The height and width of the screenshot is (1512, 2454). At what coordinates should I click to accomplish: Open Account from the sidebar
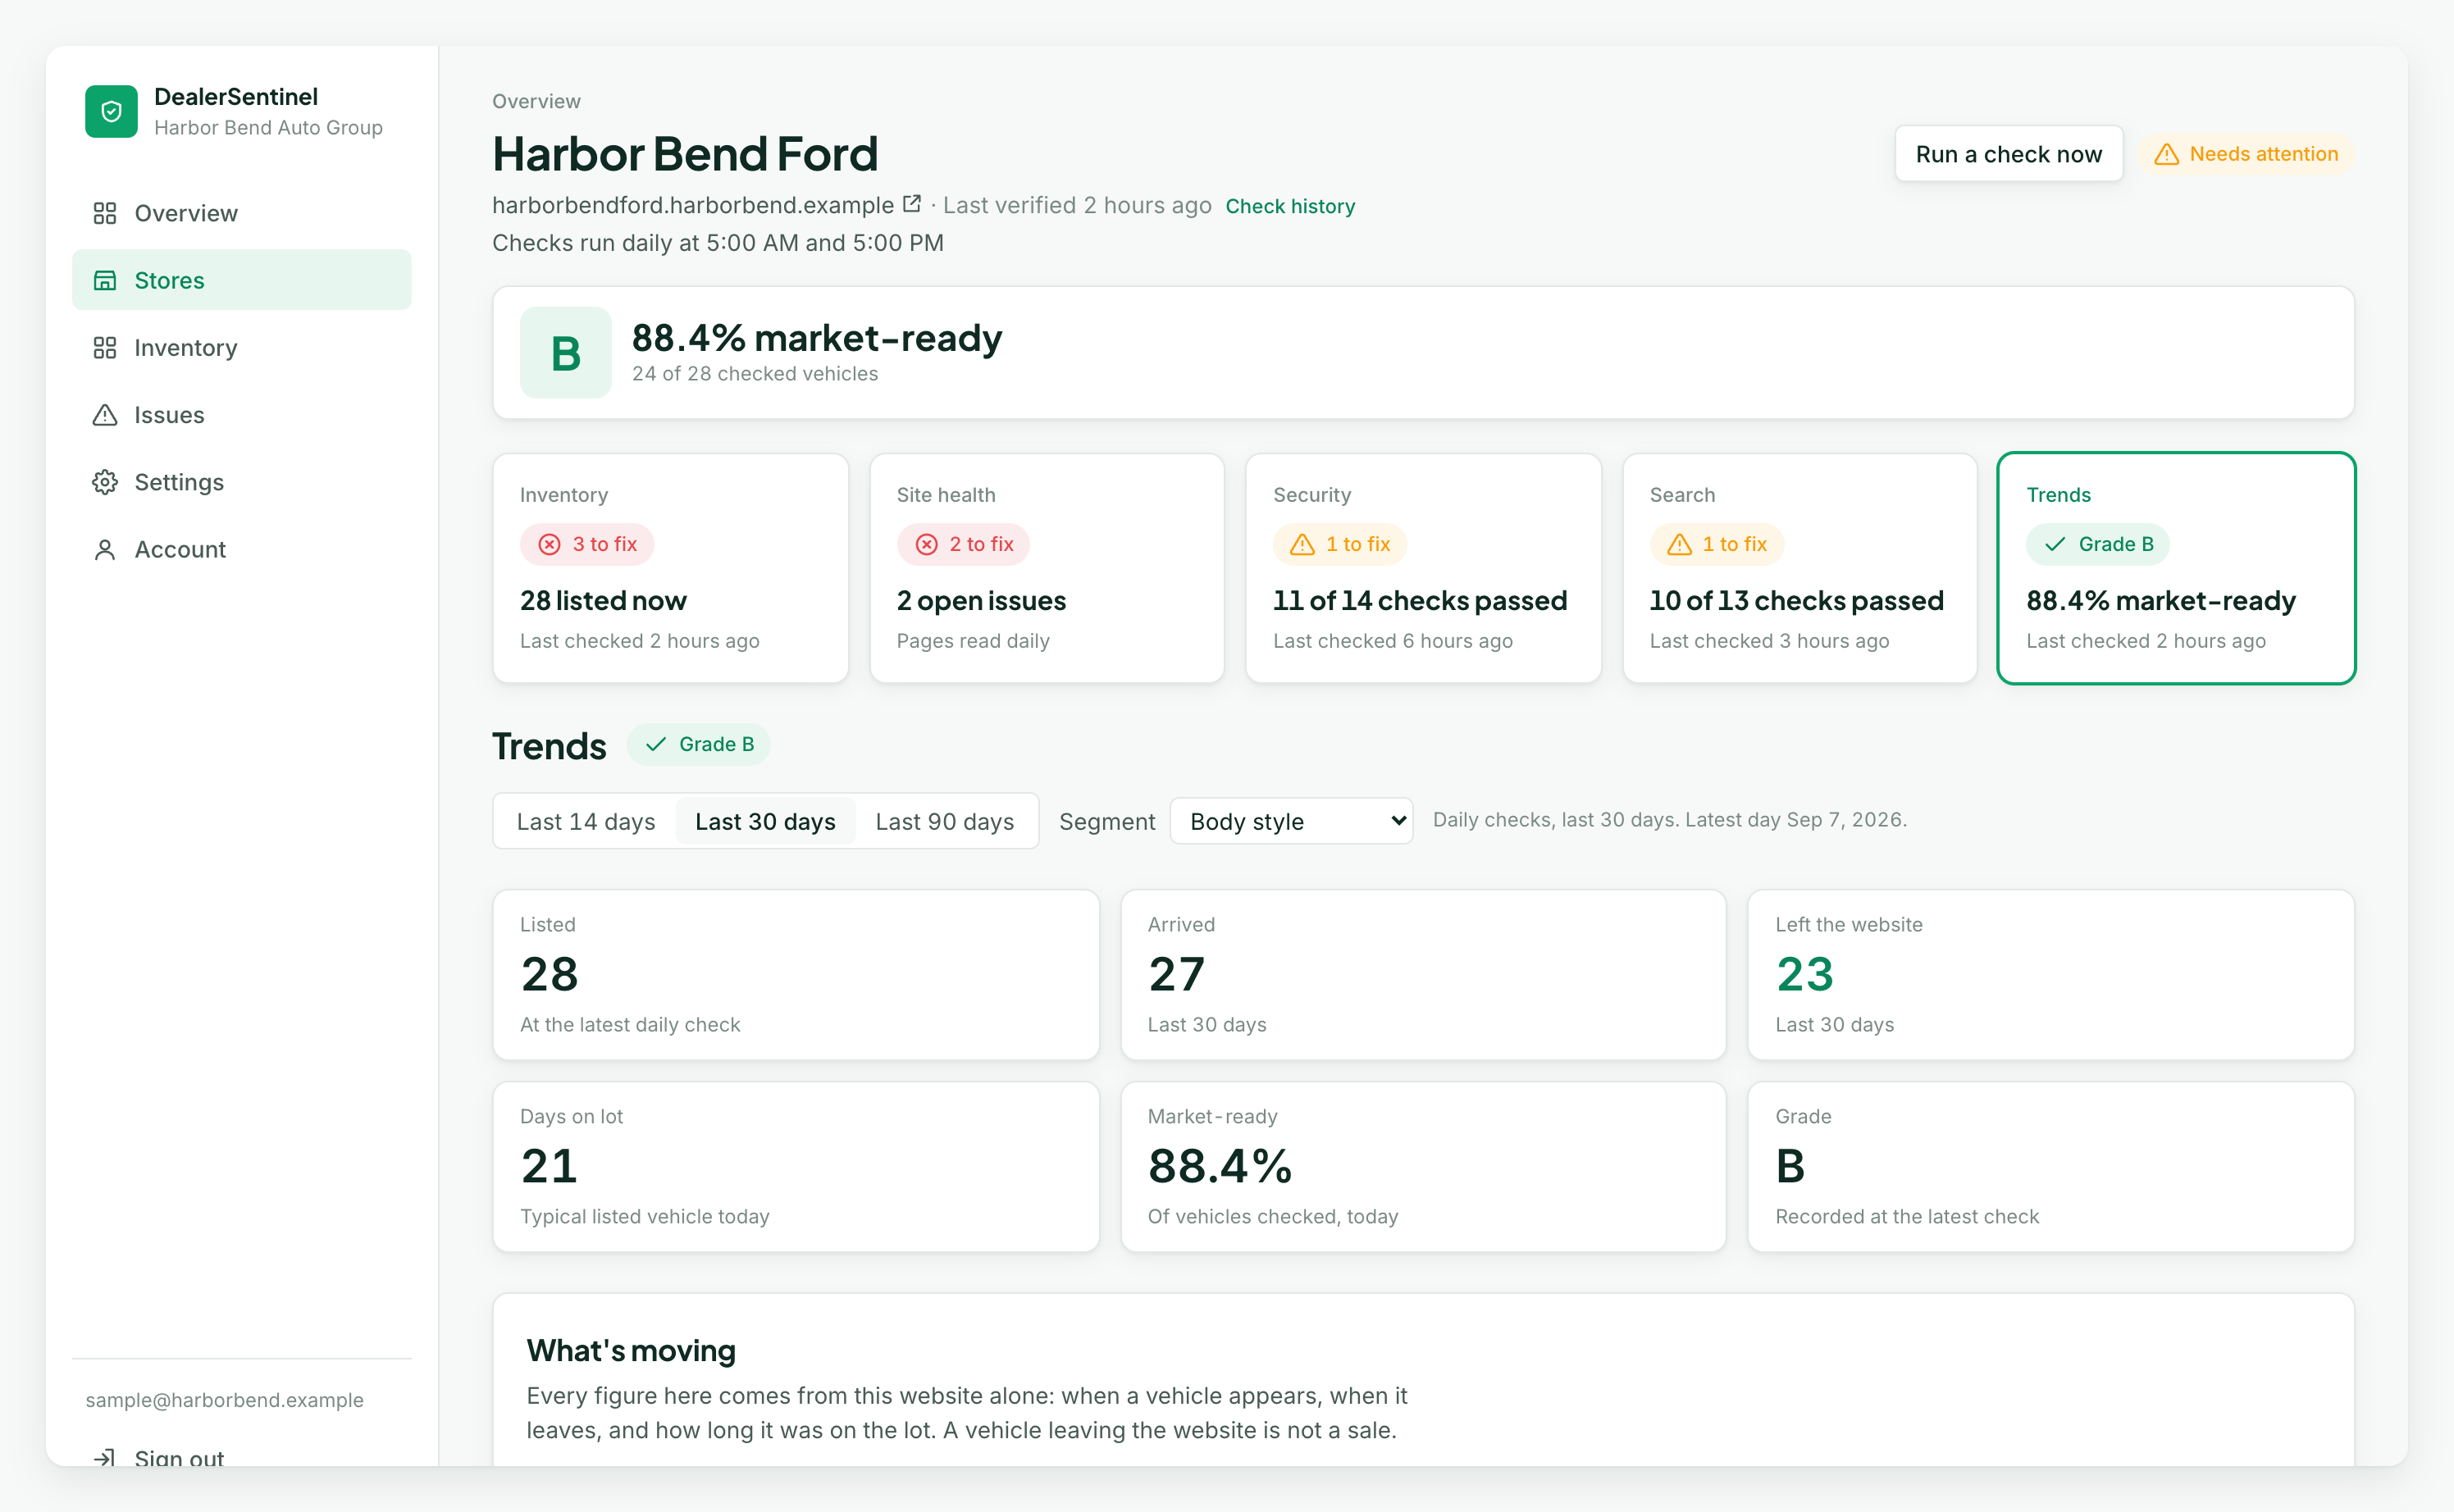click(x=242, y=549)
